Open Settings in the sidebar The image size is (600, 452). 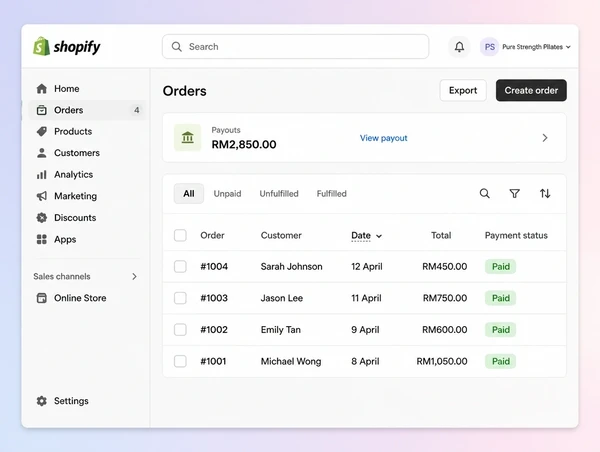[x=88, y=401]
